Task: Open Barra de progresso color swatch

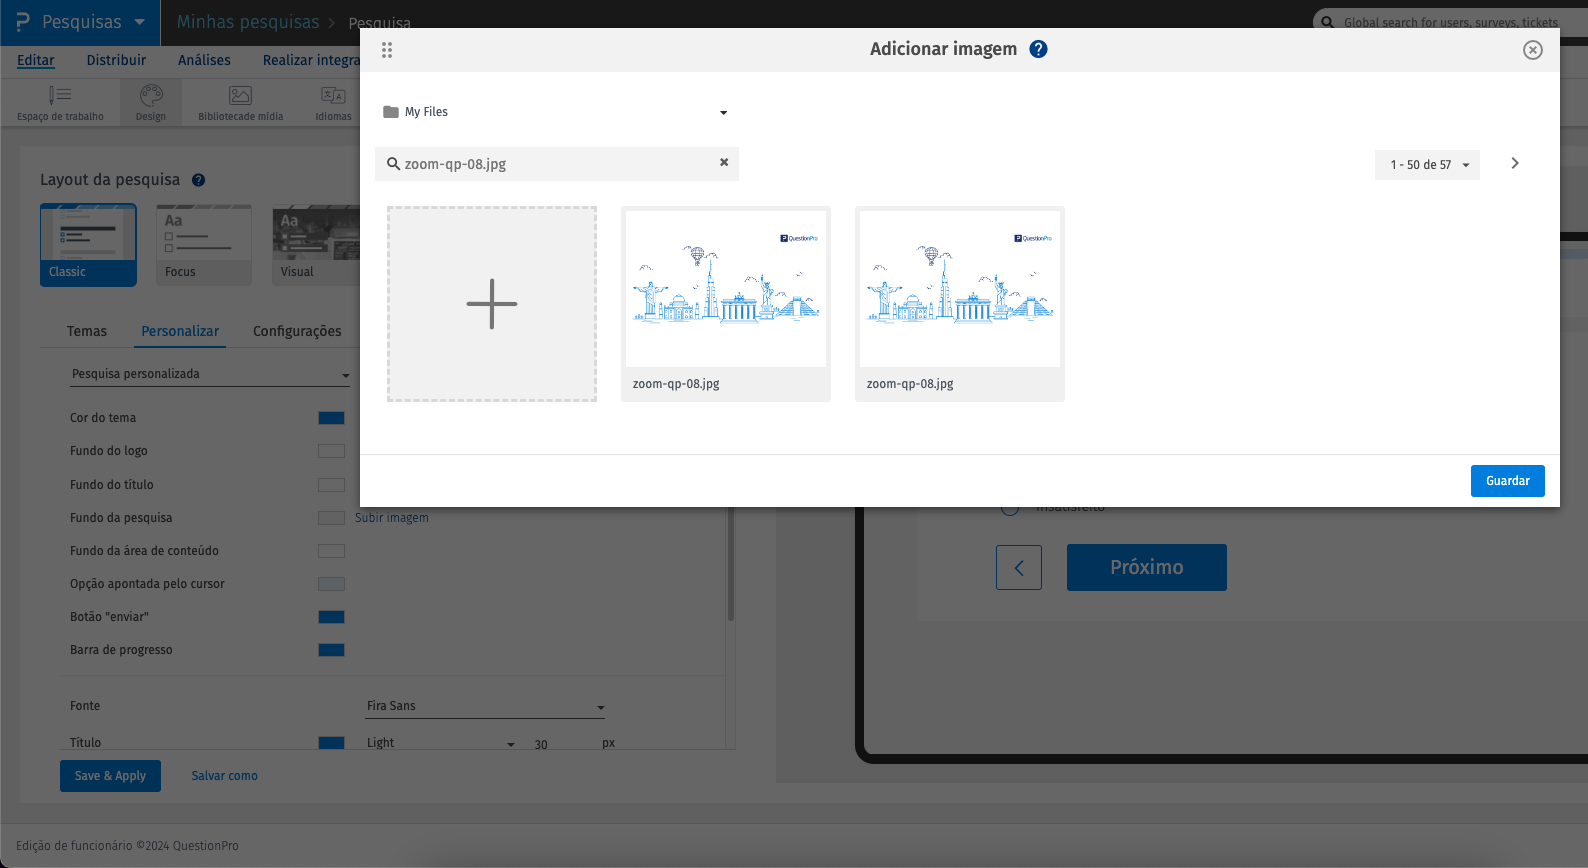Action: [x=331, y=650]
